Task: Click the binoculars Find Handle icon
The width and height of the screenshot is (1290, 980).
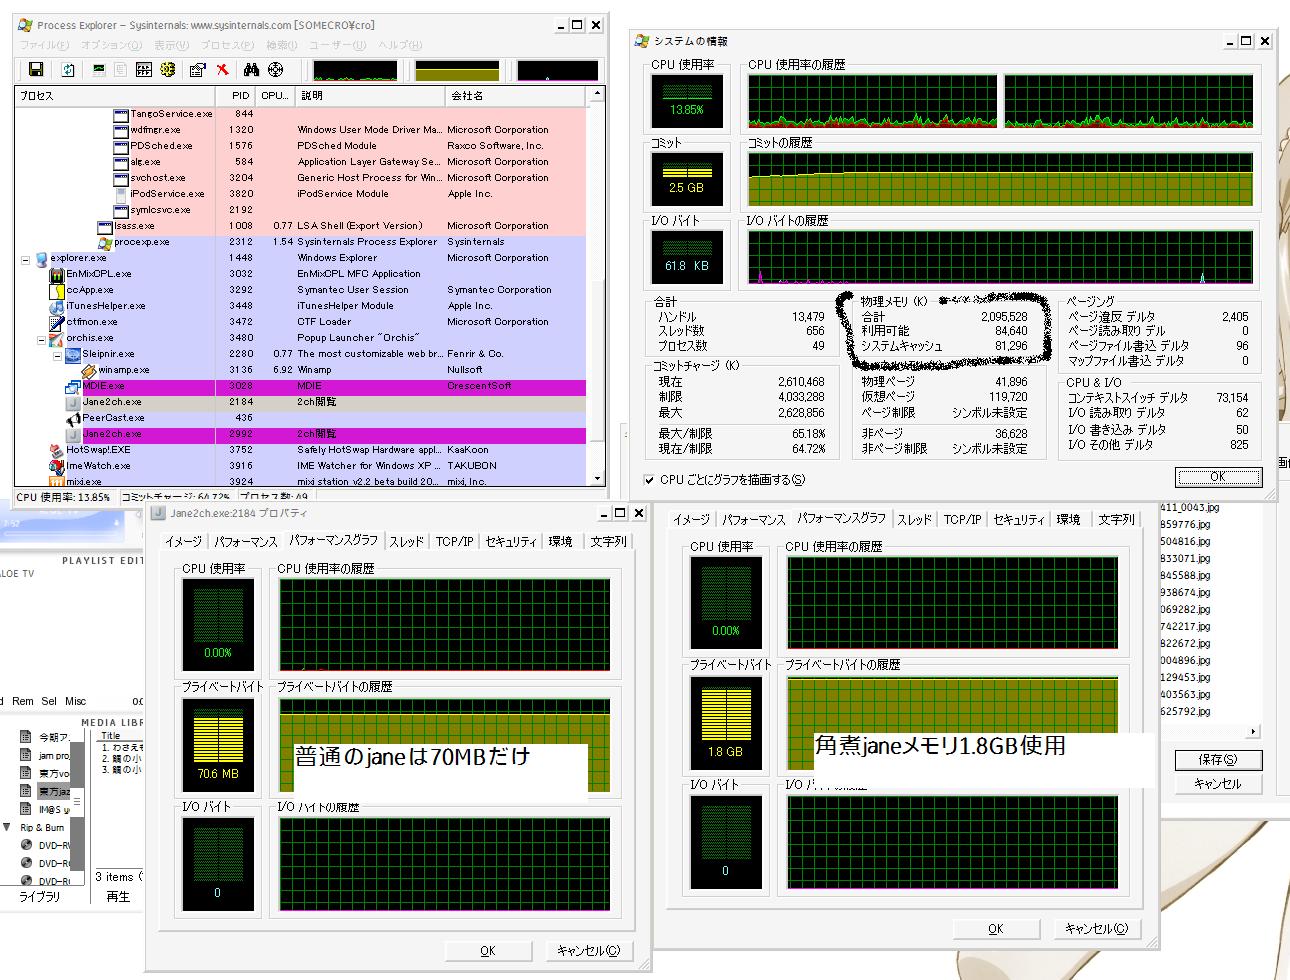Action: pyautogui.click(x=252, y=69)
